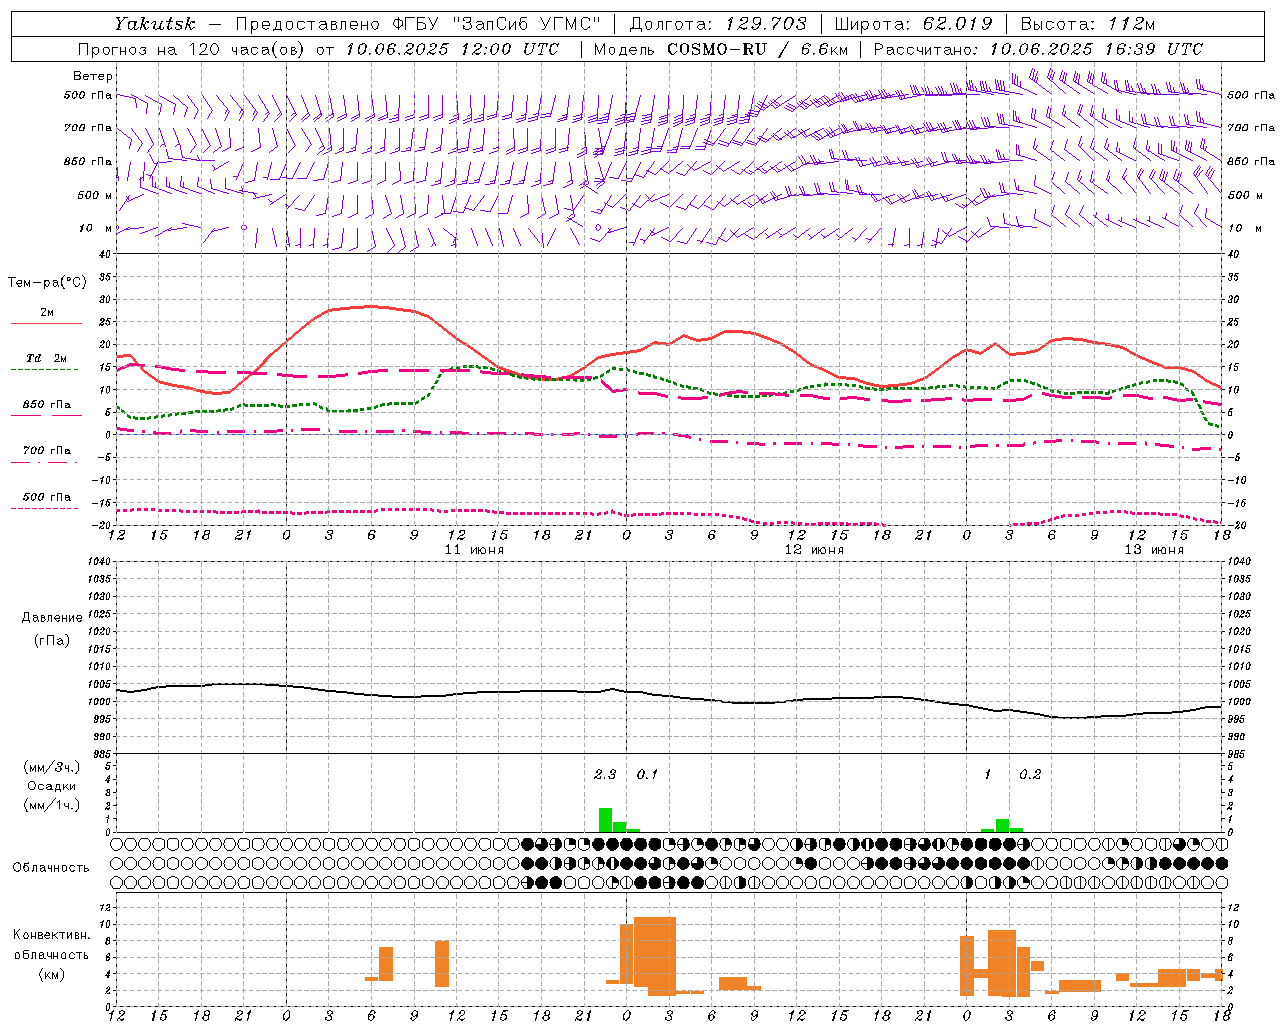Click the 'Тем-ра(°C)' temperature panel label
This screenshot has width=1280, height=1024.
[47, 283]
